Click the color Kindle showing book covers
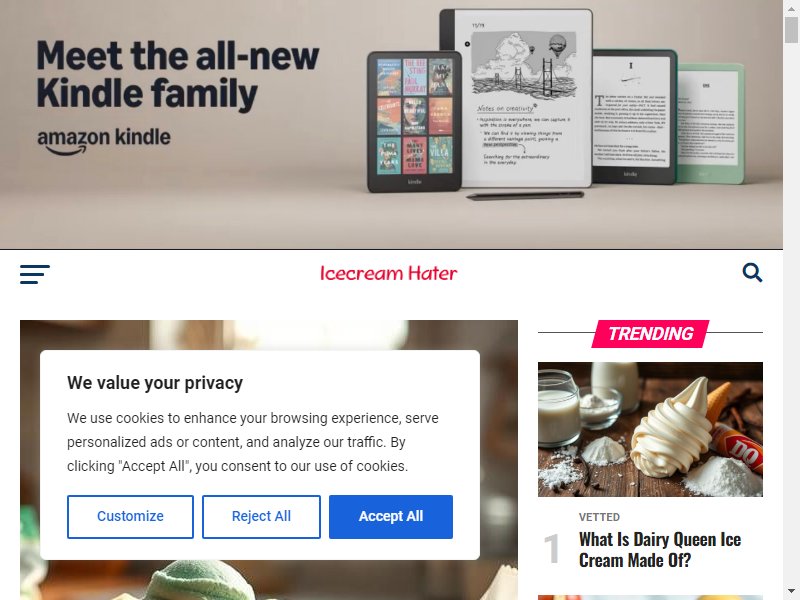Image resolution: width=800 pixels, height=600 pixels. tap(414, 121)
